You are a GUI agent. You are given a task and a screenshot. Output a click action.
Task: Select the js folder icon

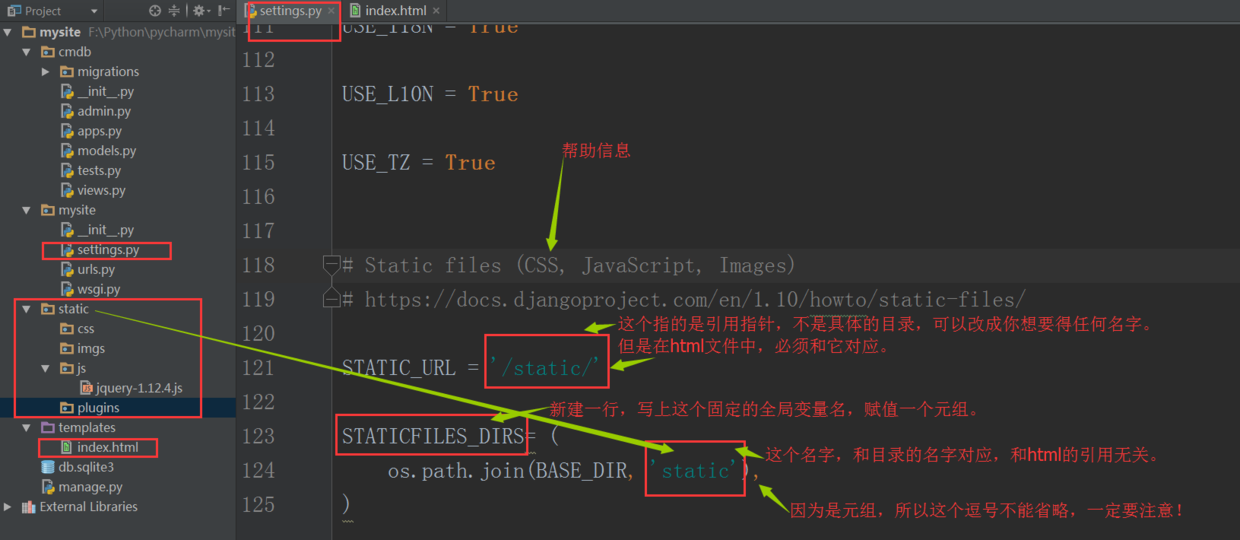67,368
